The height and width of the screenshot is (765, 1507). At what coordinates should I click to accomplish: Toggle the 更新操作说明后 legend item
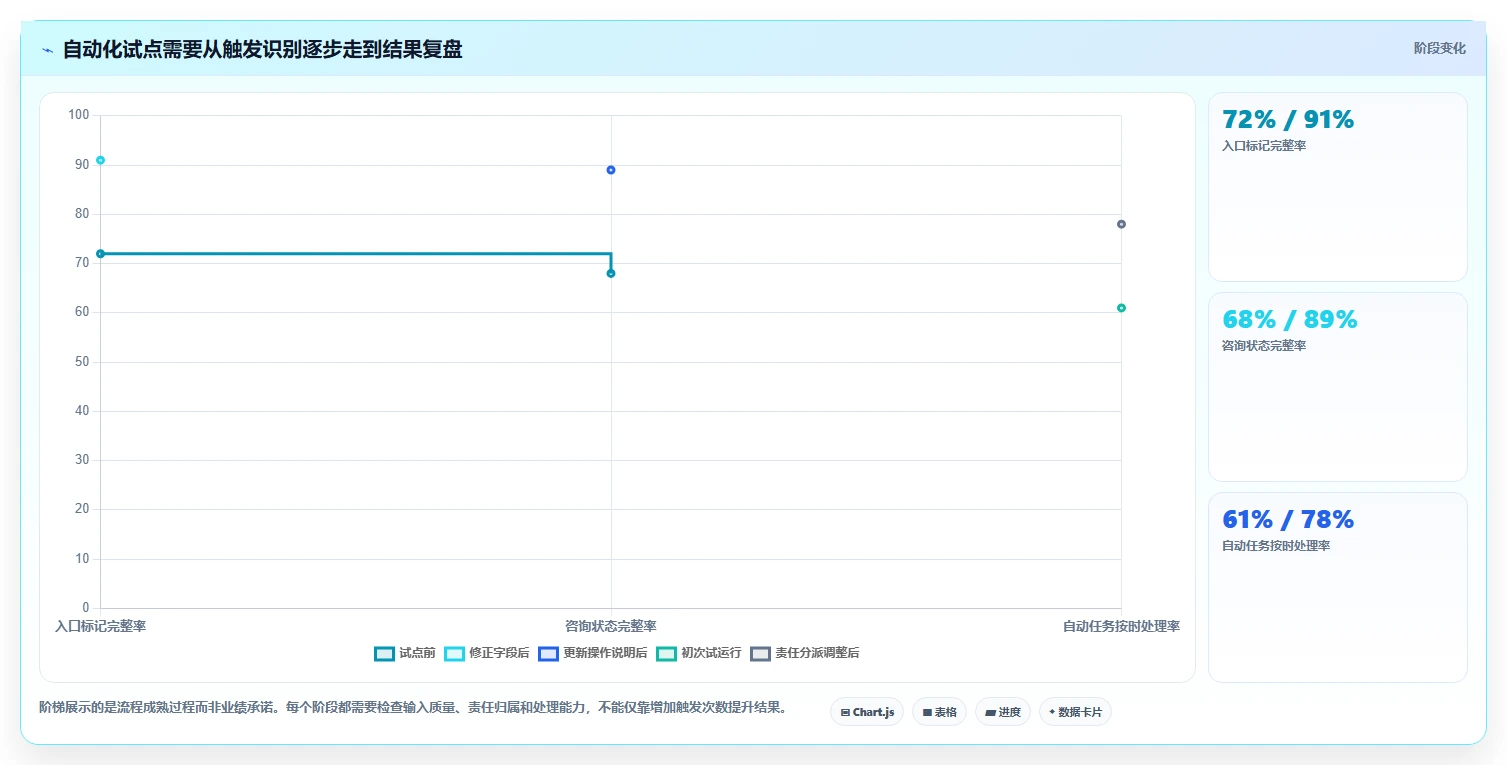[593, 653]
